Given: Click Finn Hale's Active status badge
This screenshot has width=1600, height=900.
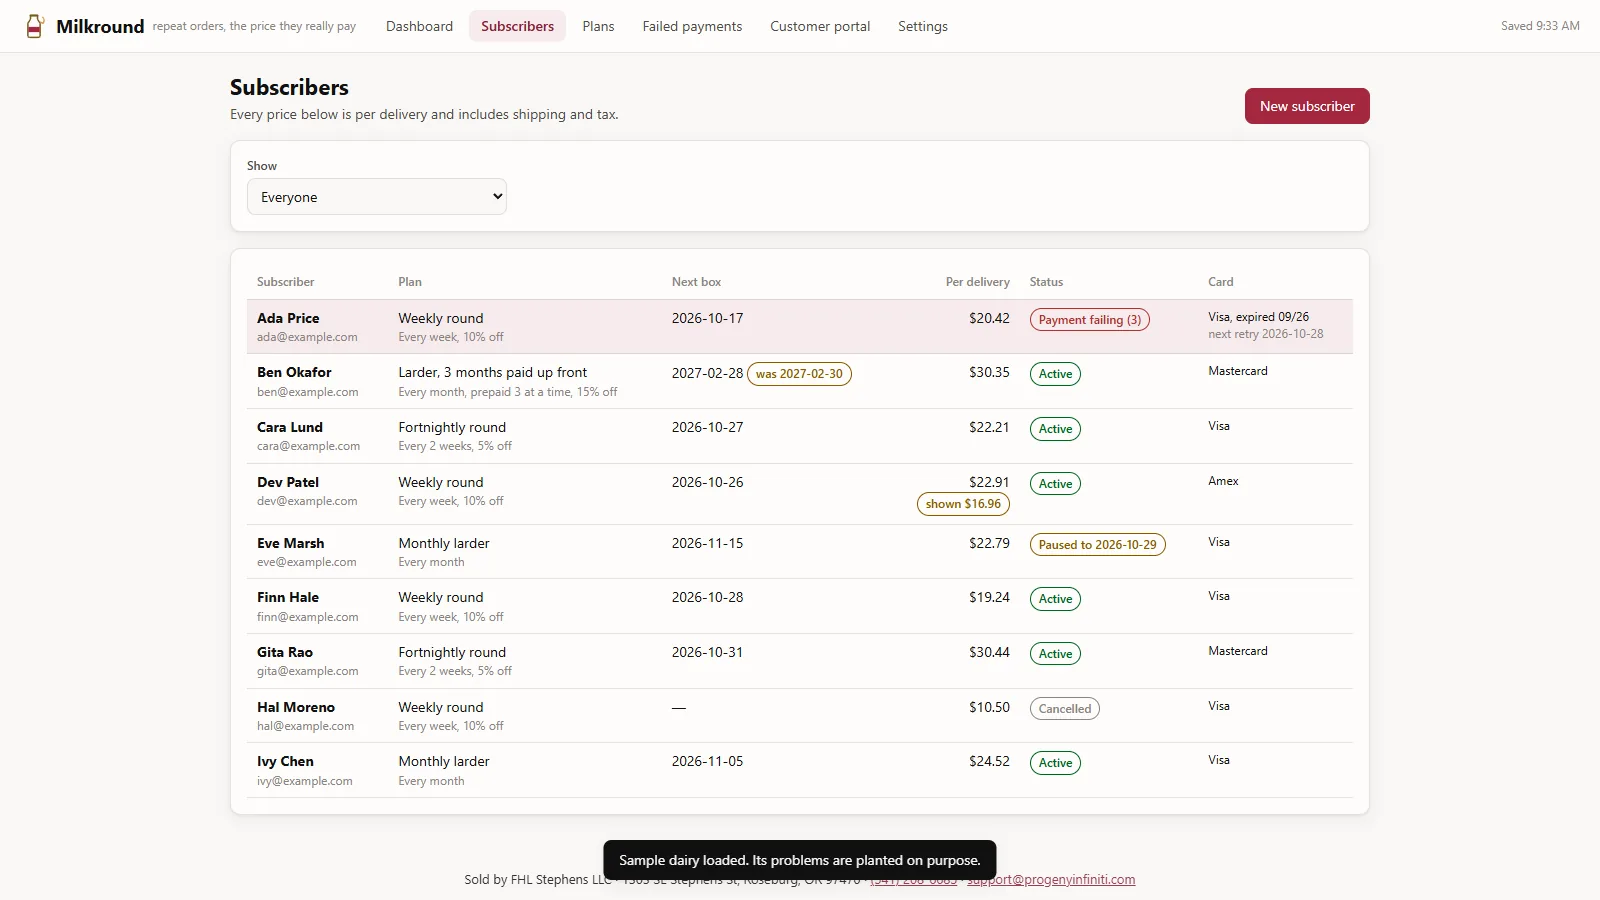Looking at the screenshot, I should pyautogui.click(x=1055, y=599).
